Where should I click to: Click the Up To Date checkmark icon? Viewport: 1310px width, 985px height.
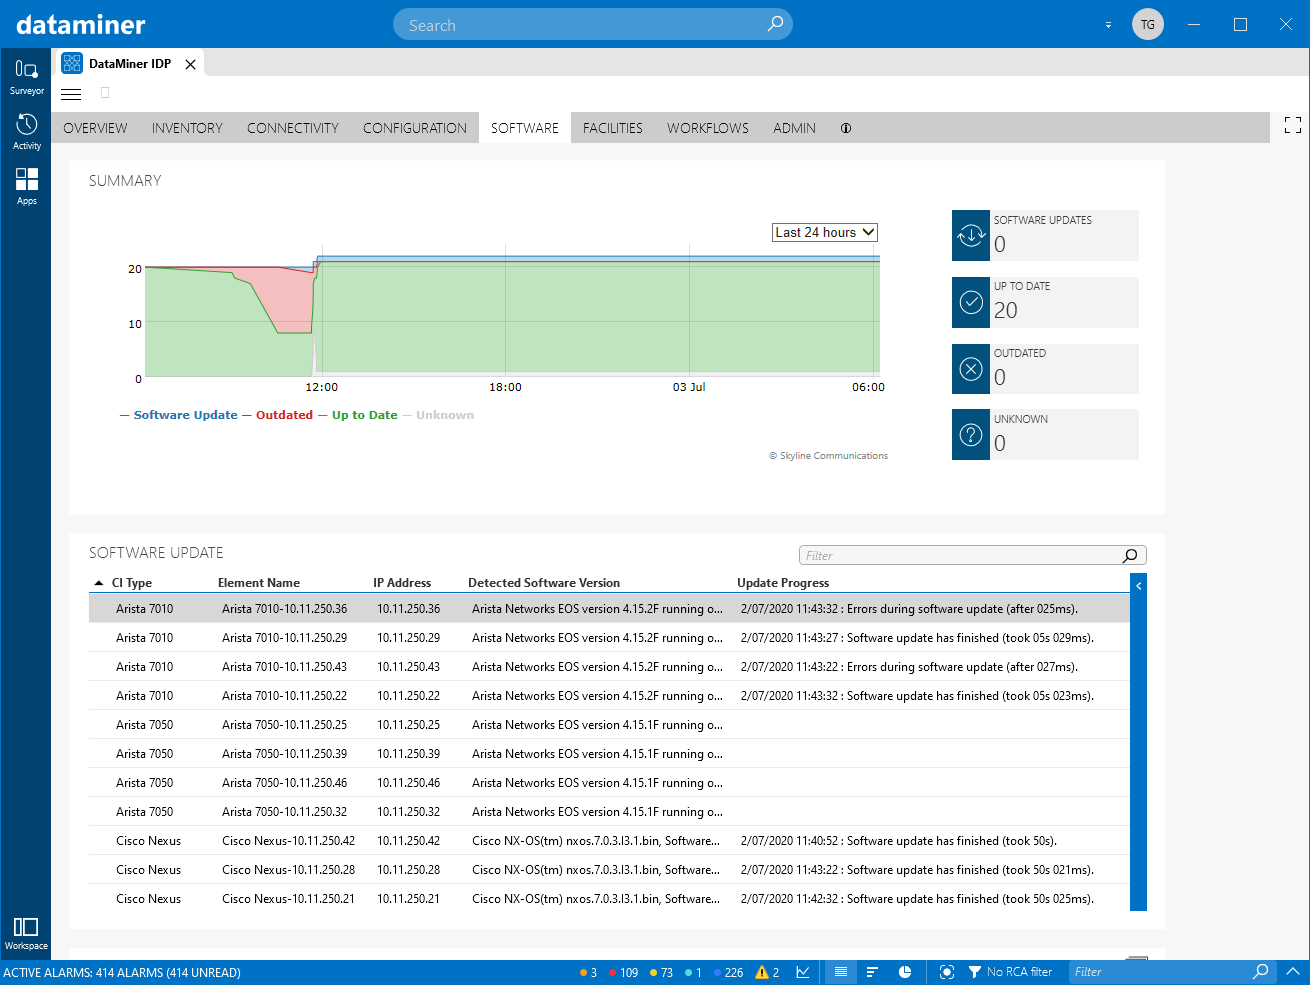pyautogui.click(x=971, y=302)
